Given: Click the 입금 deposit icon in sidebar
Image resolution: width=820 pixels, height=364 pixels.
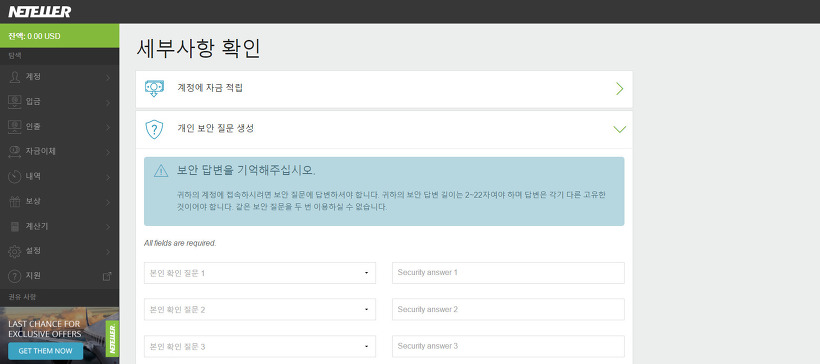Looking at the screenshot, I should [15, 101].
